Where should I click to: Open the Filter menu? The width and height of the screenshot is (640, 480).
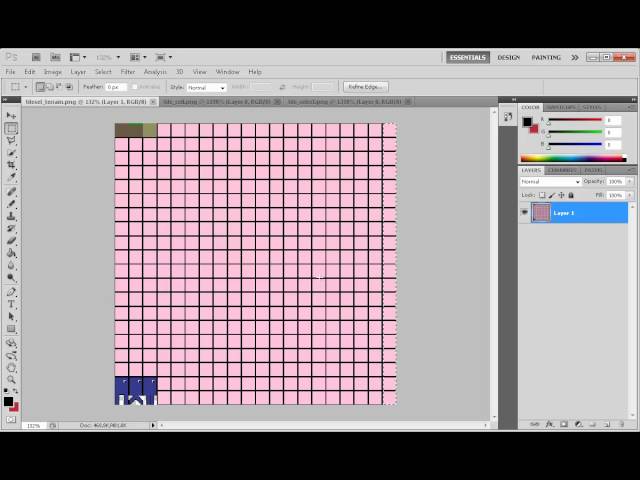[x=128, y=72]
